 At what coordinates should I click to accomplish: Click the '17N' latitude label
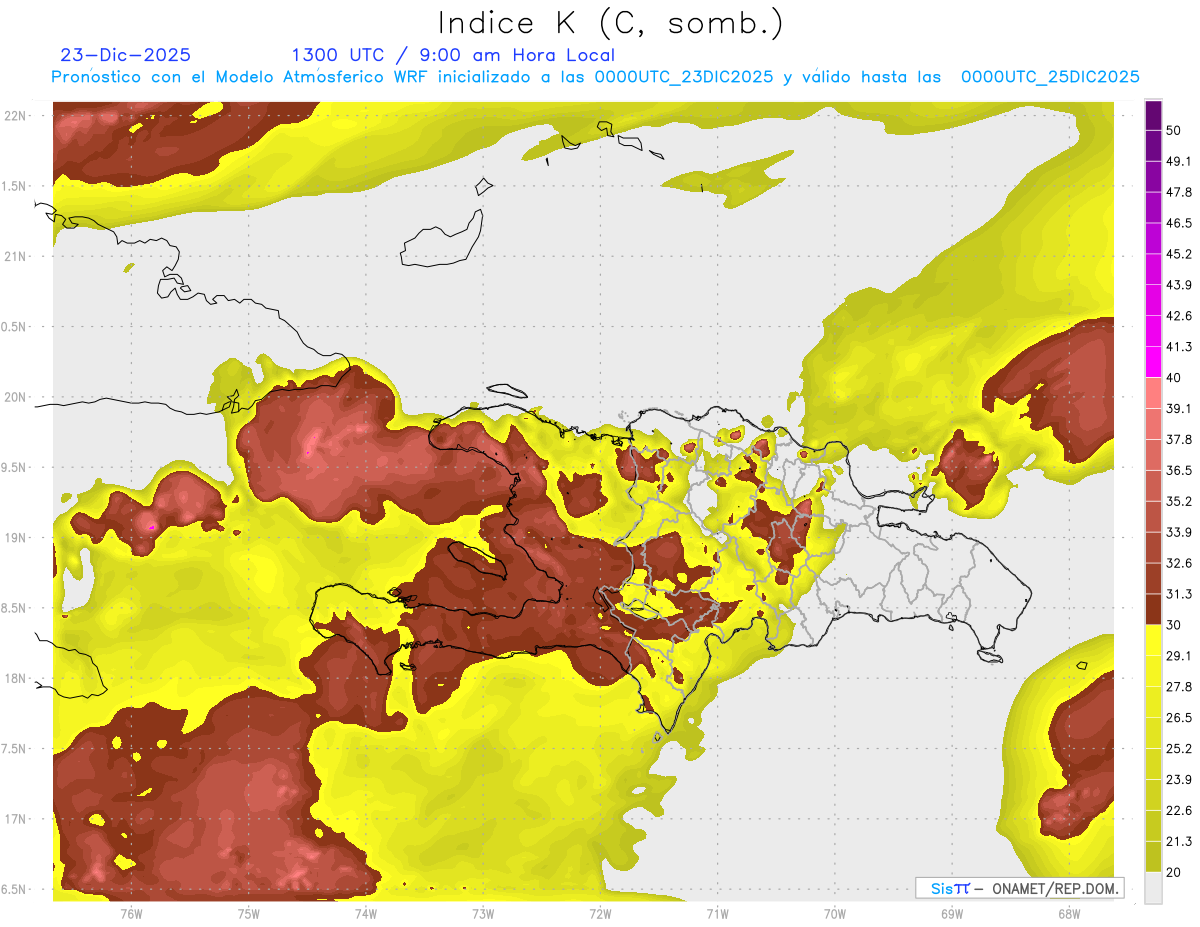(x=15, y=820)
